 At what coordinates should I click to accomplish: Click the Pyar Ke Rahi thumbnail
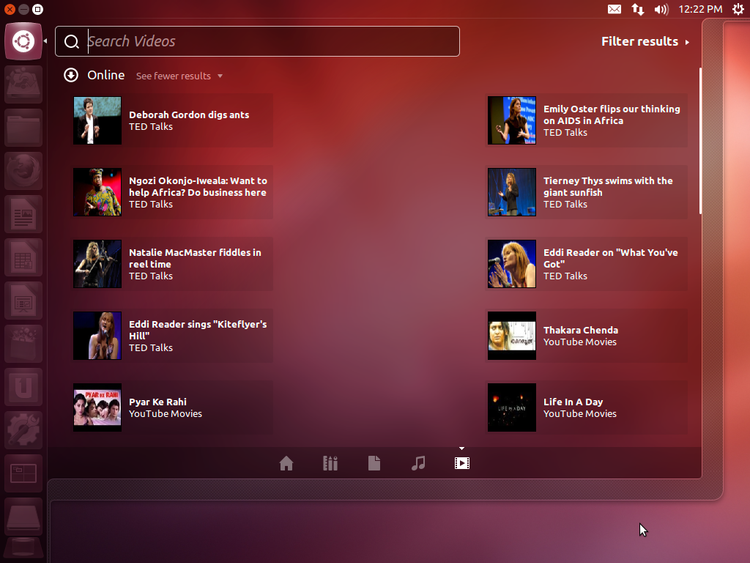click(97, 408)
